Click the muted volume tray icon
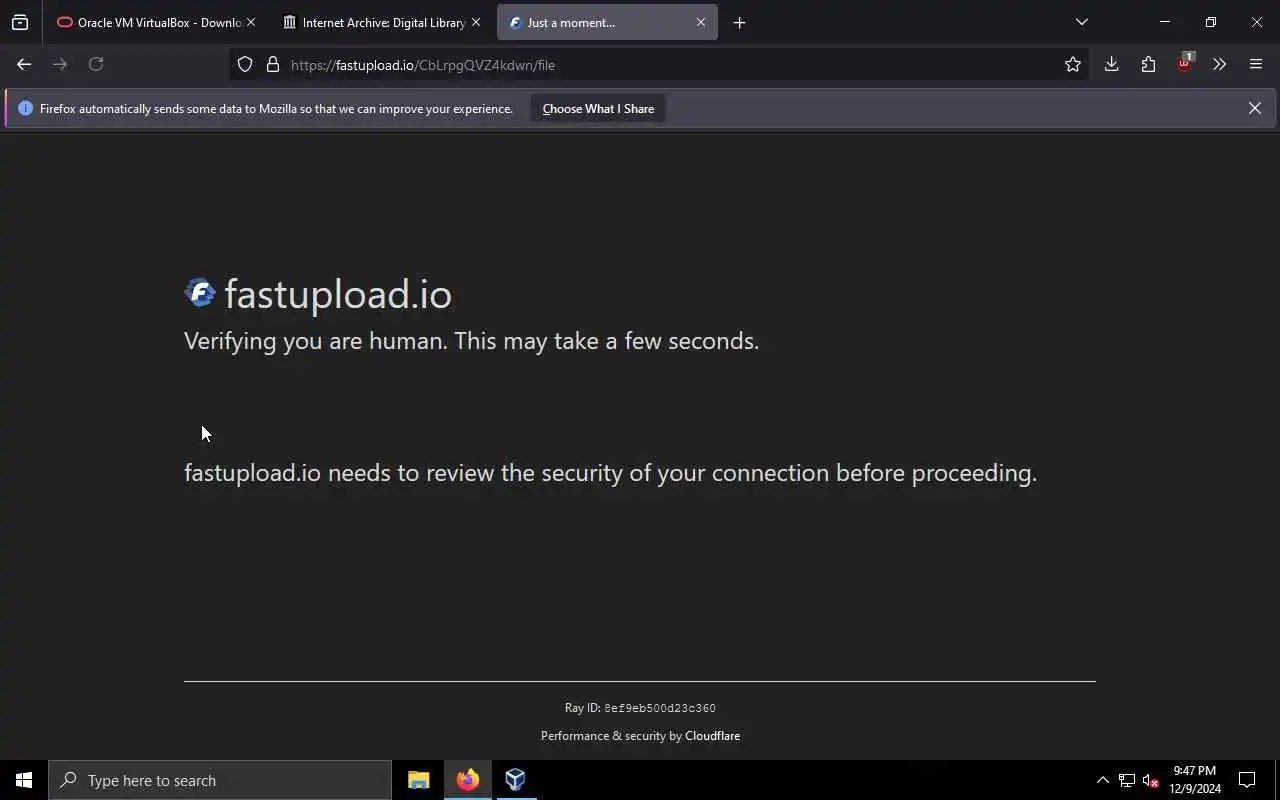This screenshot has height=800, width=1280. [1150, 780]
